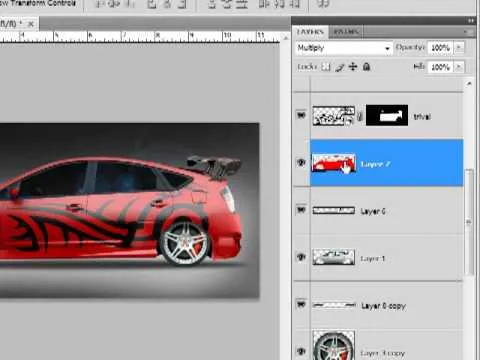480x360 pixels.
Task: Select the Layer 6 row by its name
Action: (x=373, y=211)
